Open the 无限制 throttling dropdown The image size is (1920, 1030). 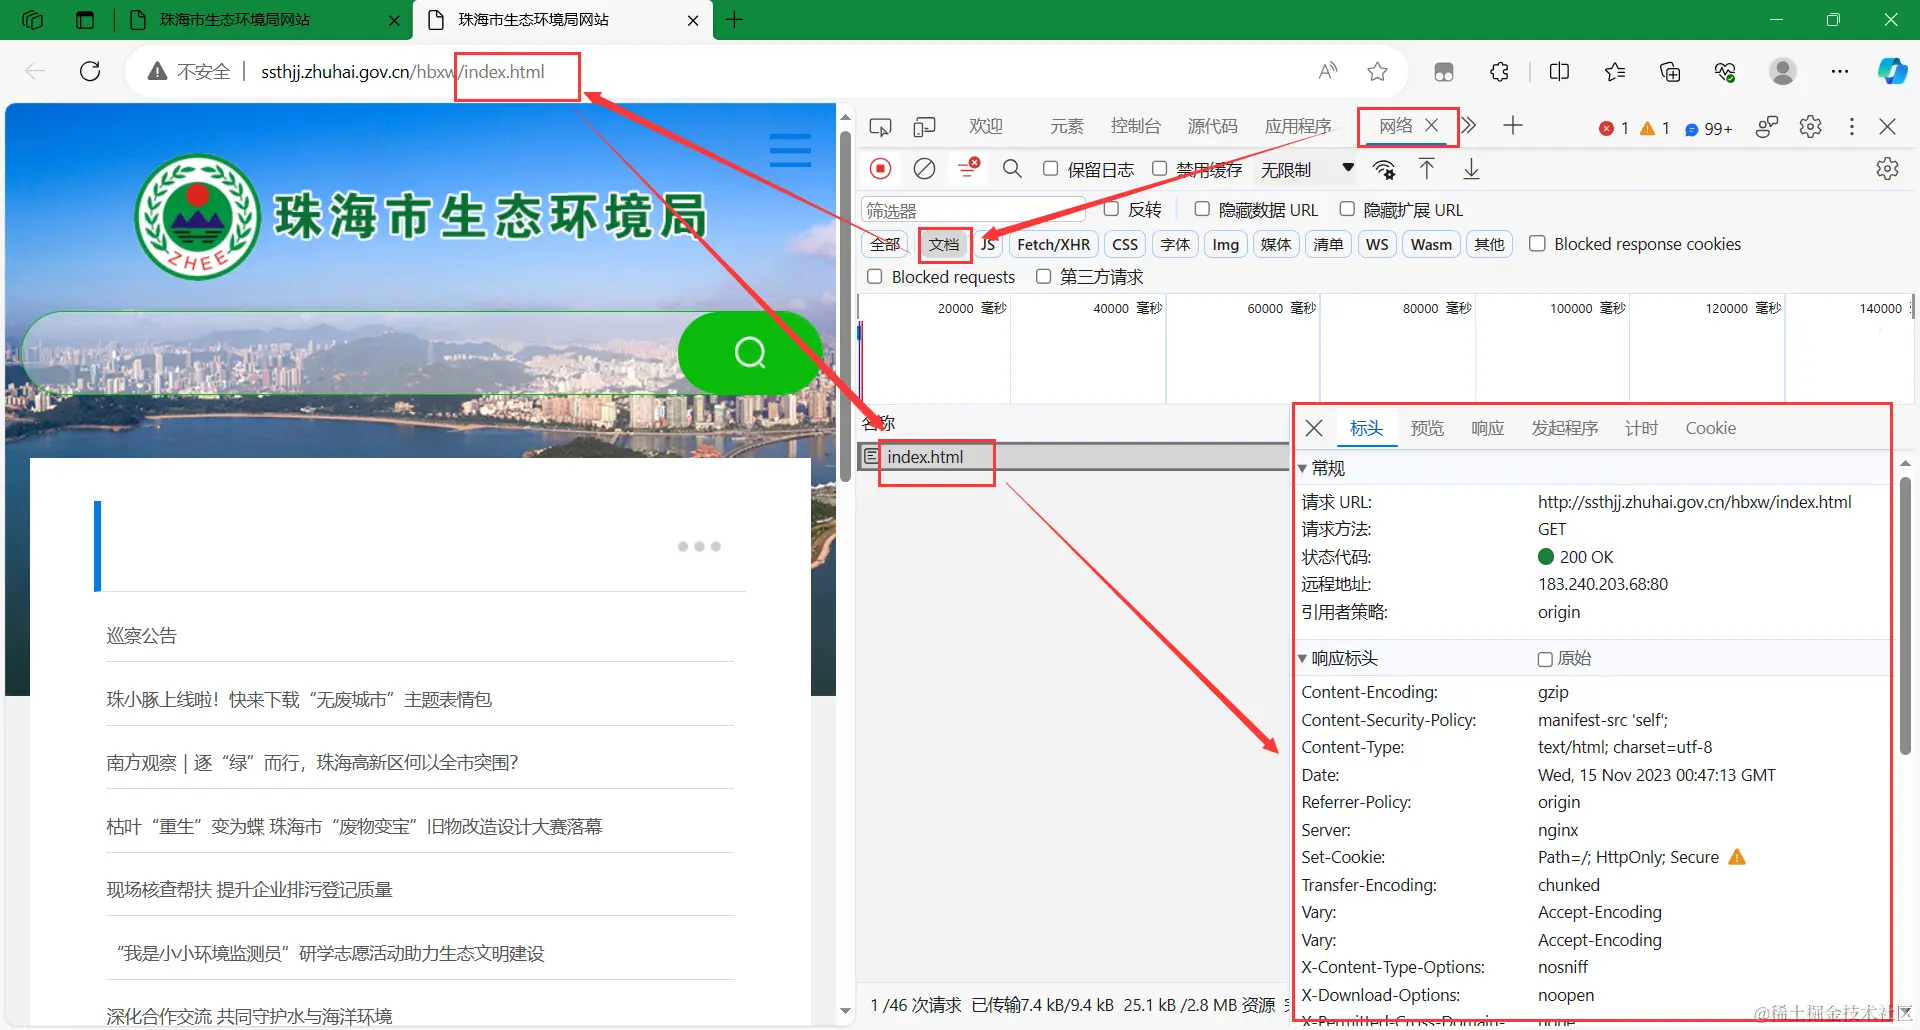coord(1307,170)
